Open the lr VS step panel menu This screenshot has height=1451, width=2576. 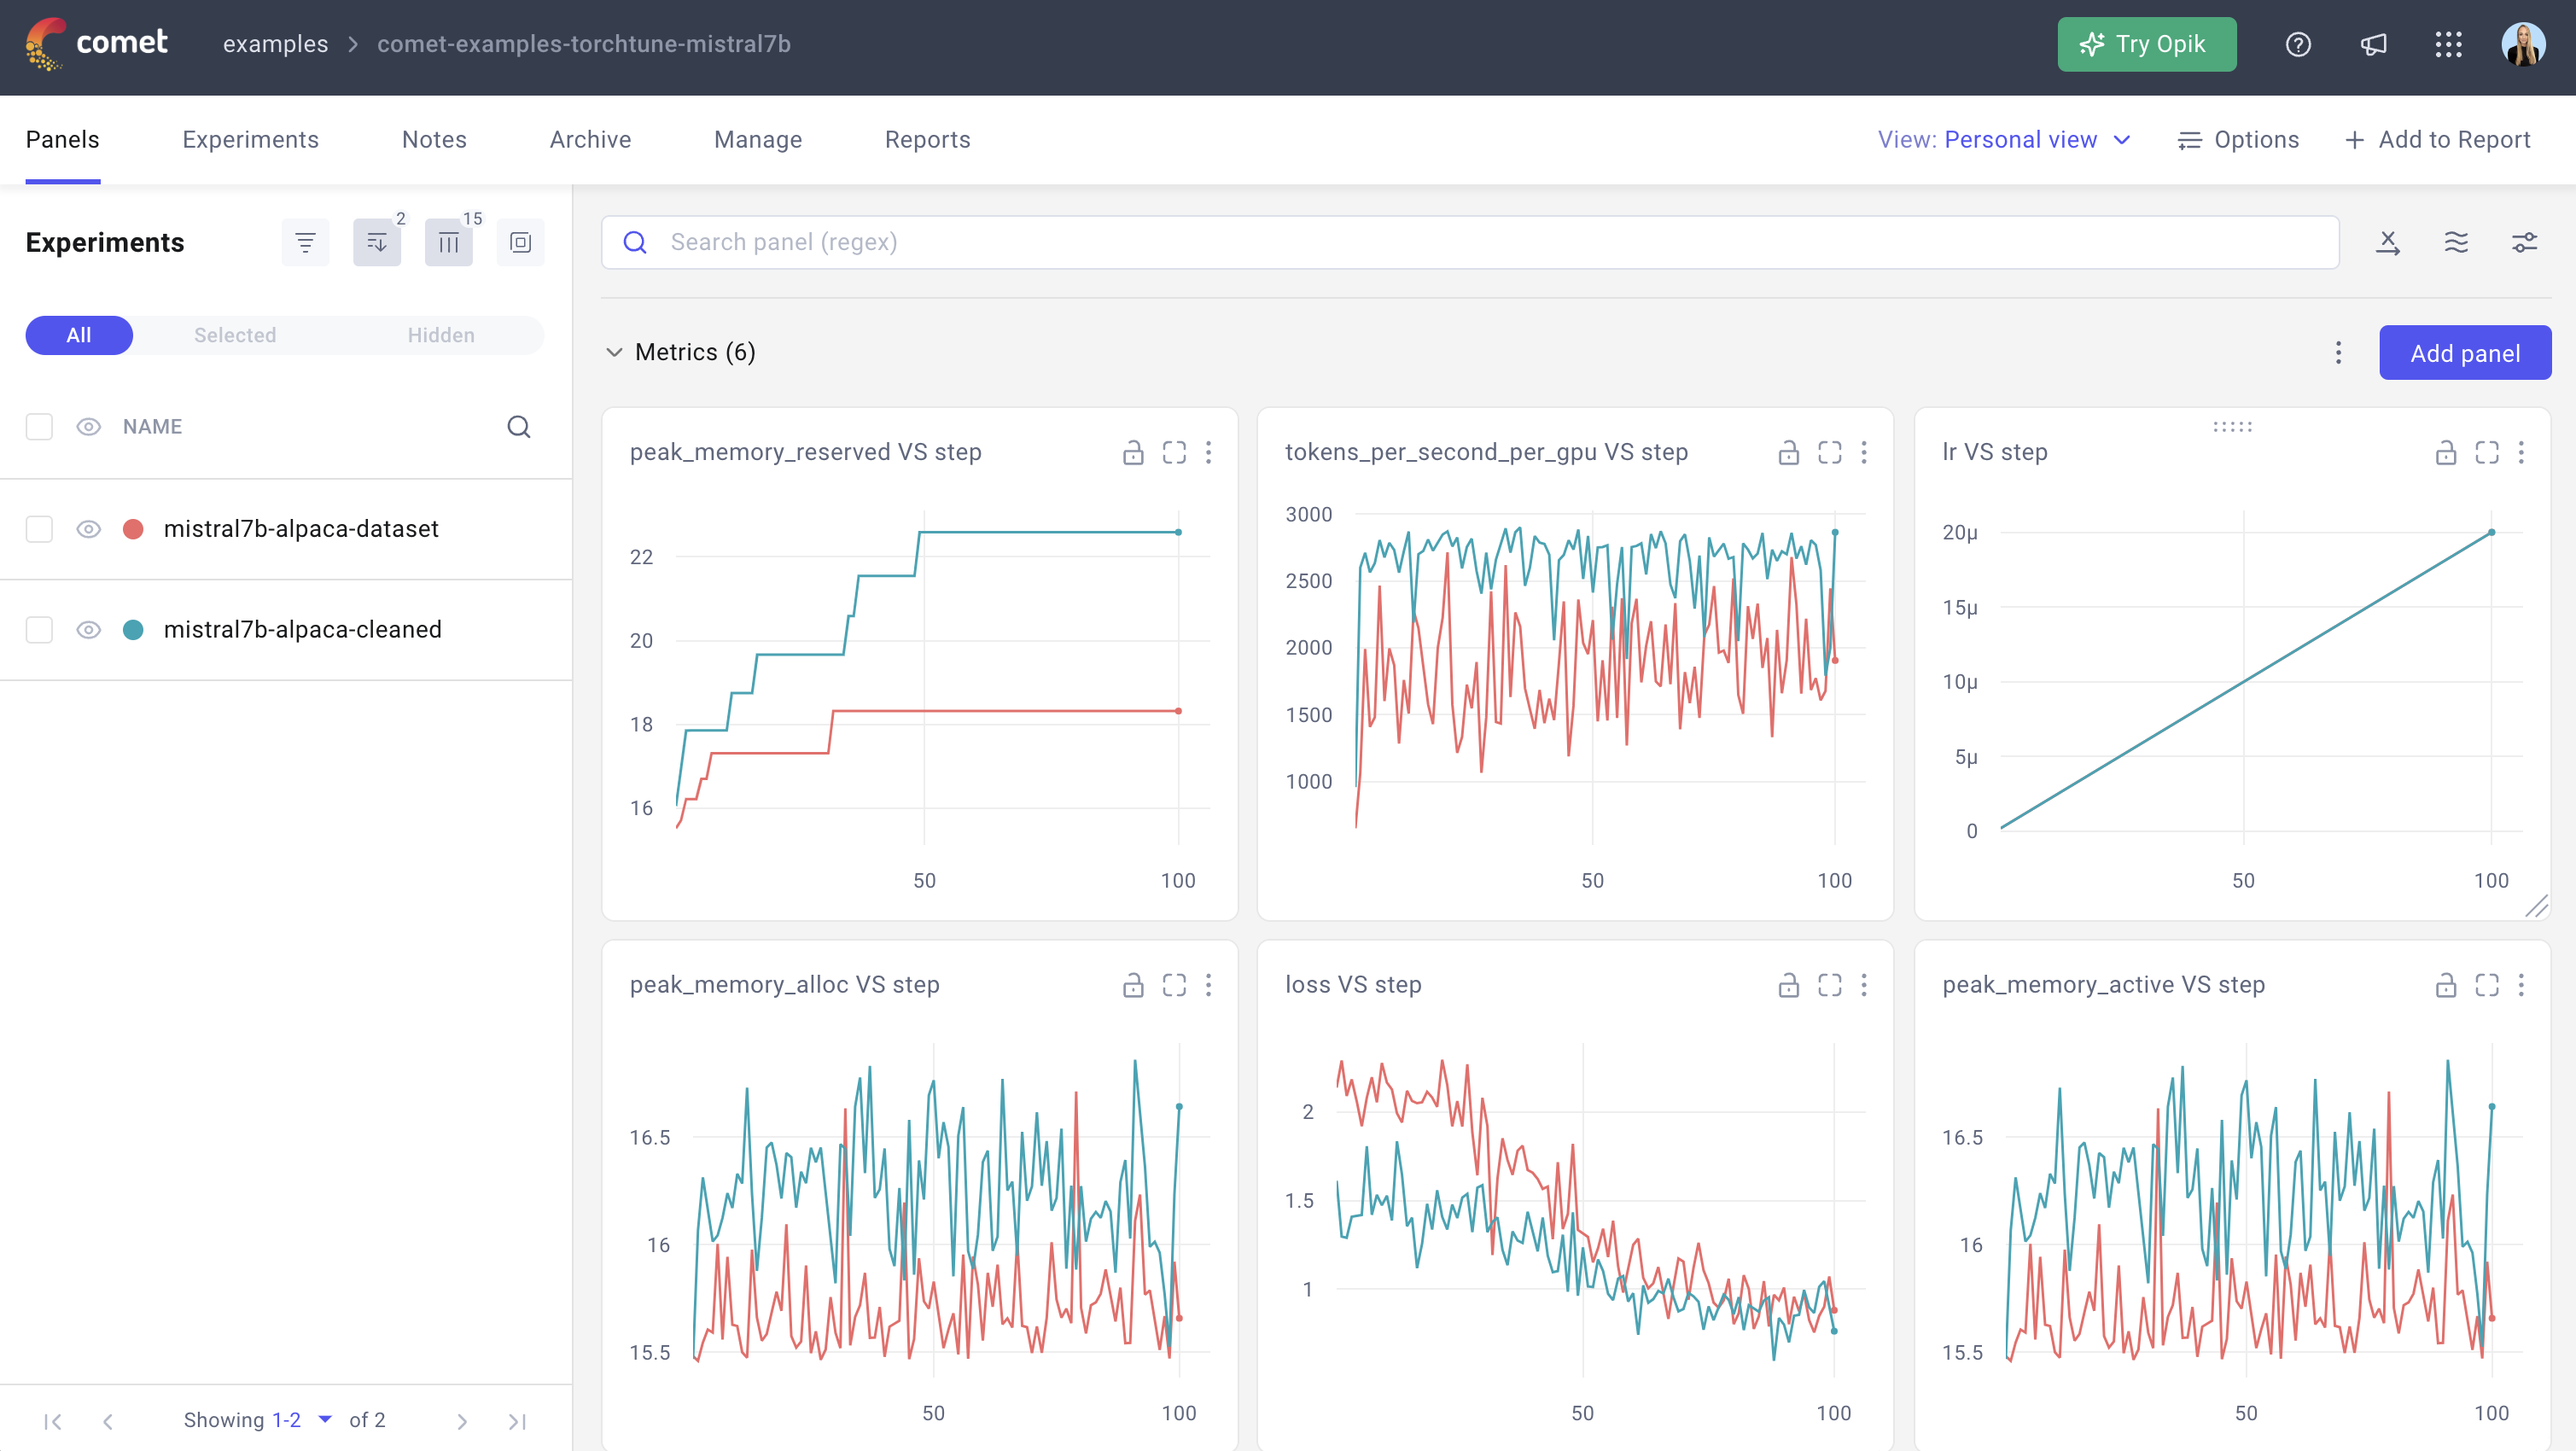click(x=2521, y=453)
